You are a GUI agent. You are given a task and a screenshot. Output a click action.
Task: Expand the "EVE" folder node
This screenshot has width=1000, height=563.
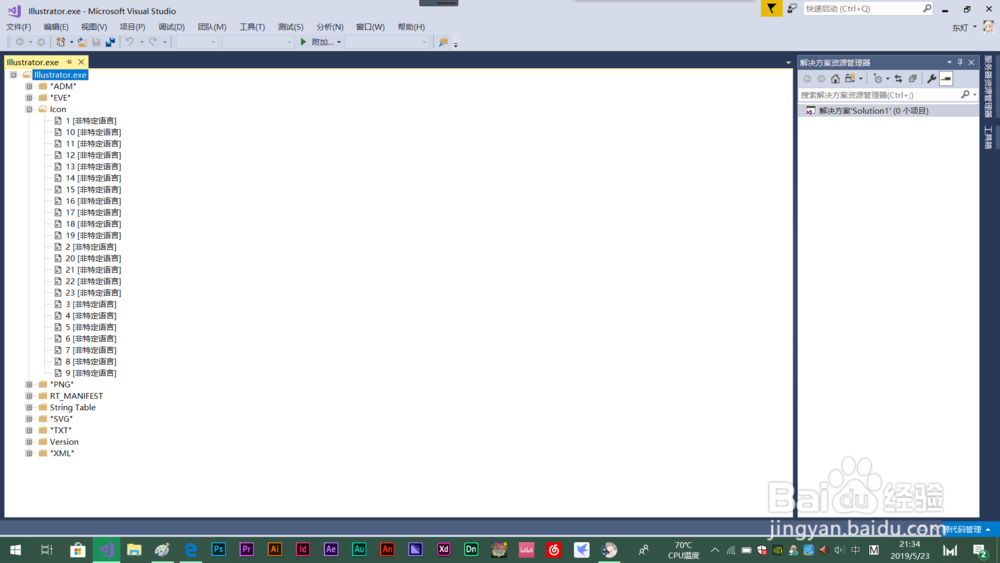click(x=29, y=98)
